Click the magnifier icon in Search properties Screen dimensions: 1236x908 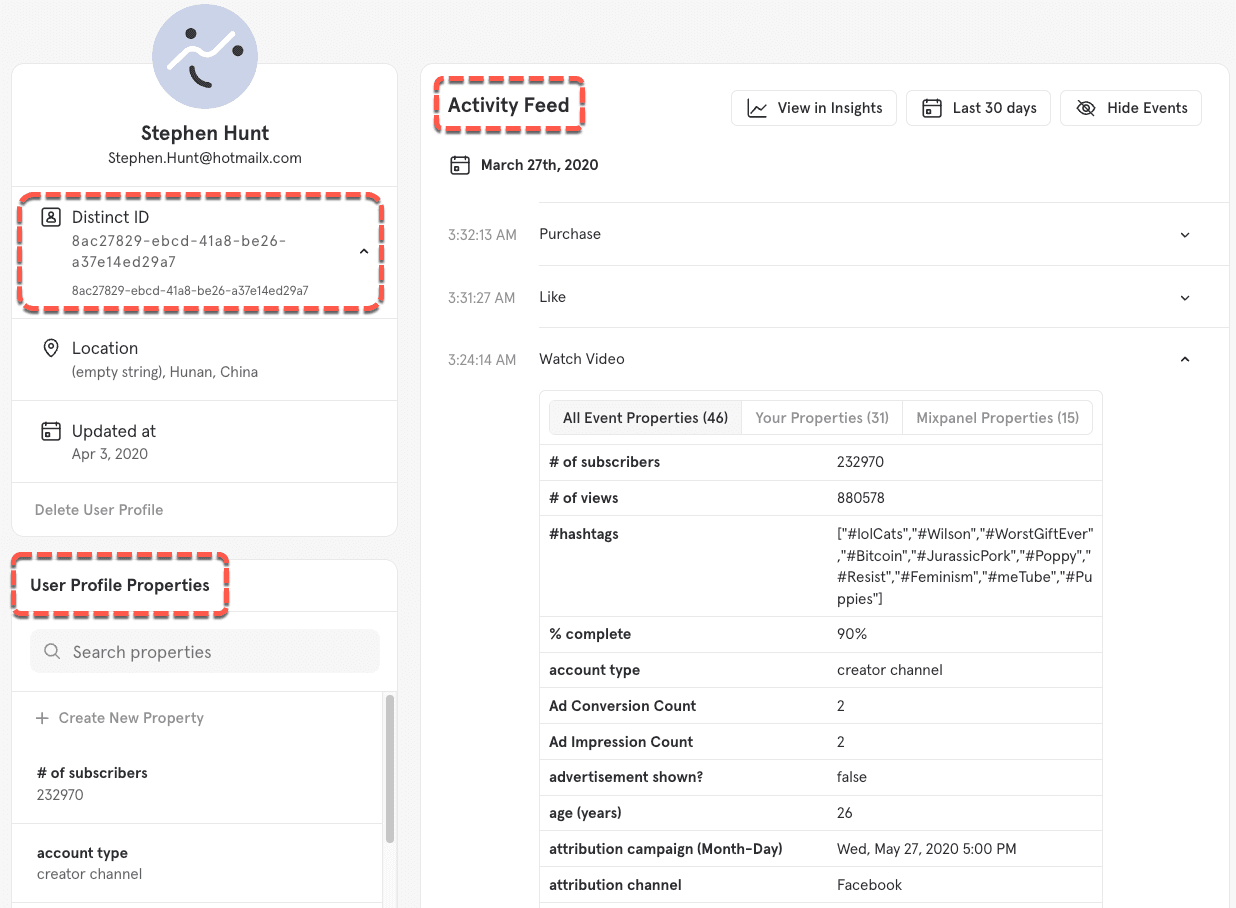[52, 652]
